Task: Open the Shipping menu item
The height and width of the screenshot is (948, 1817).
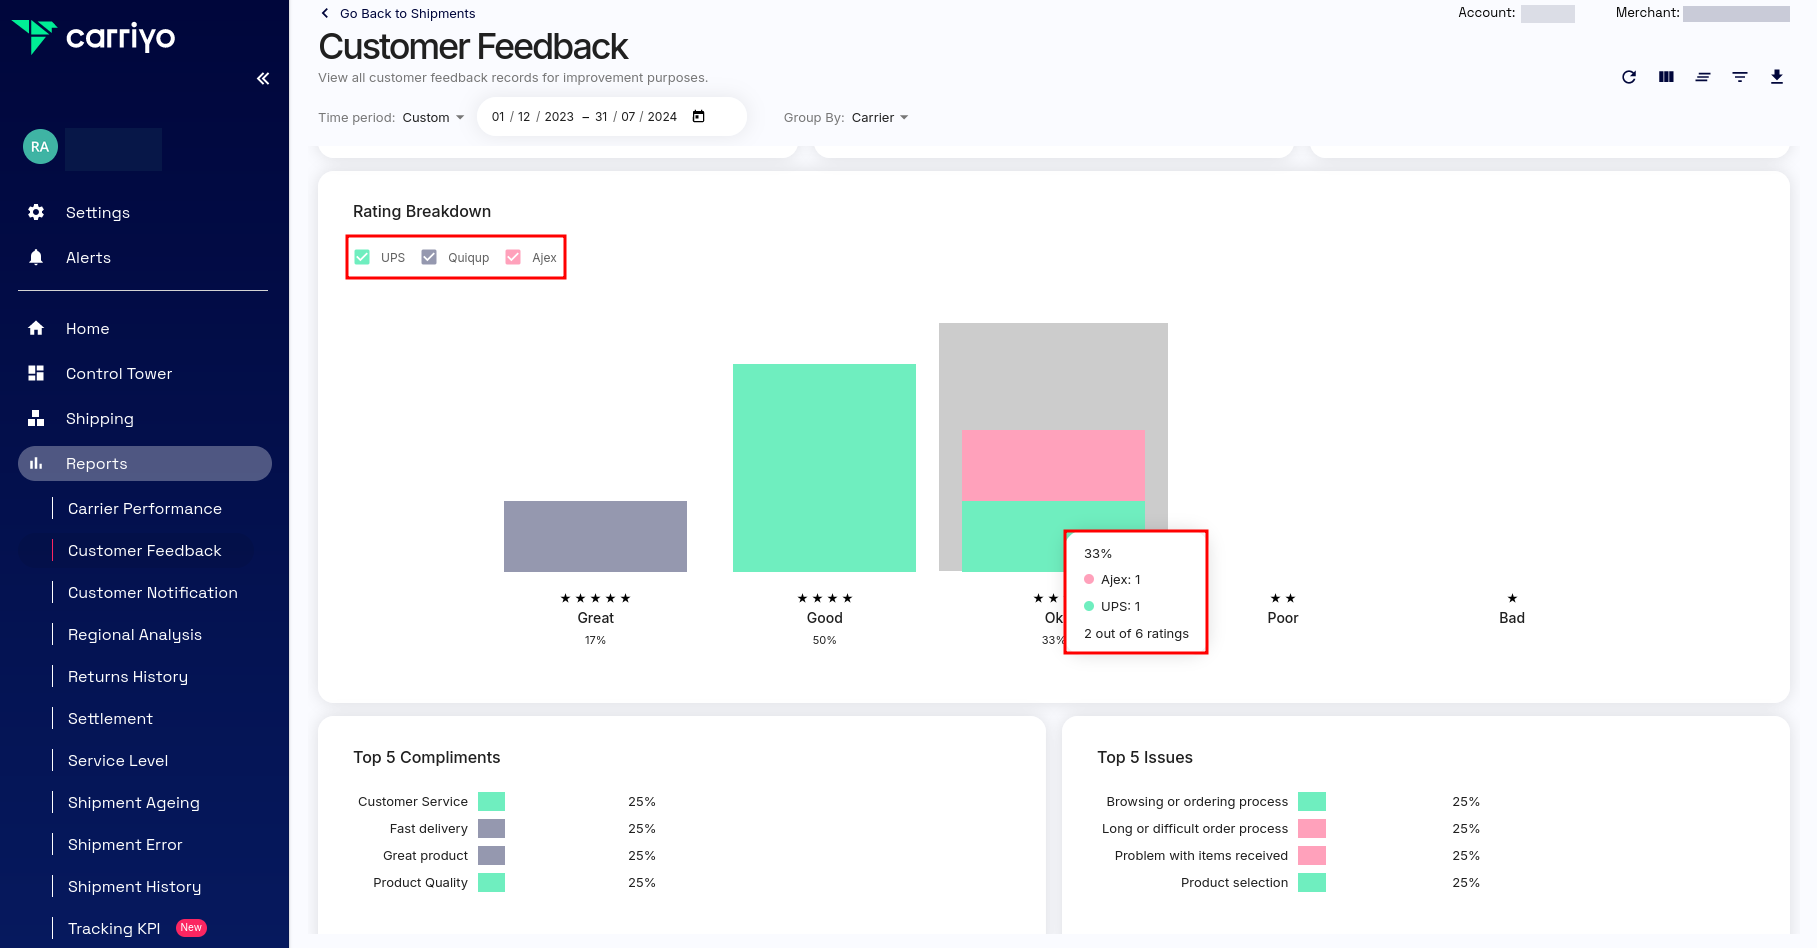Action: pyautogui.click(x=100, y=418)
